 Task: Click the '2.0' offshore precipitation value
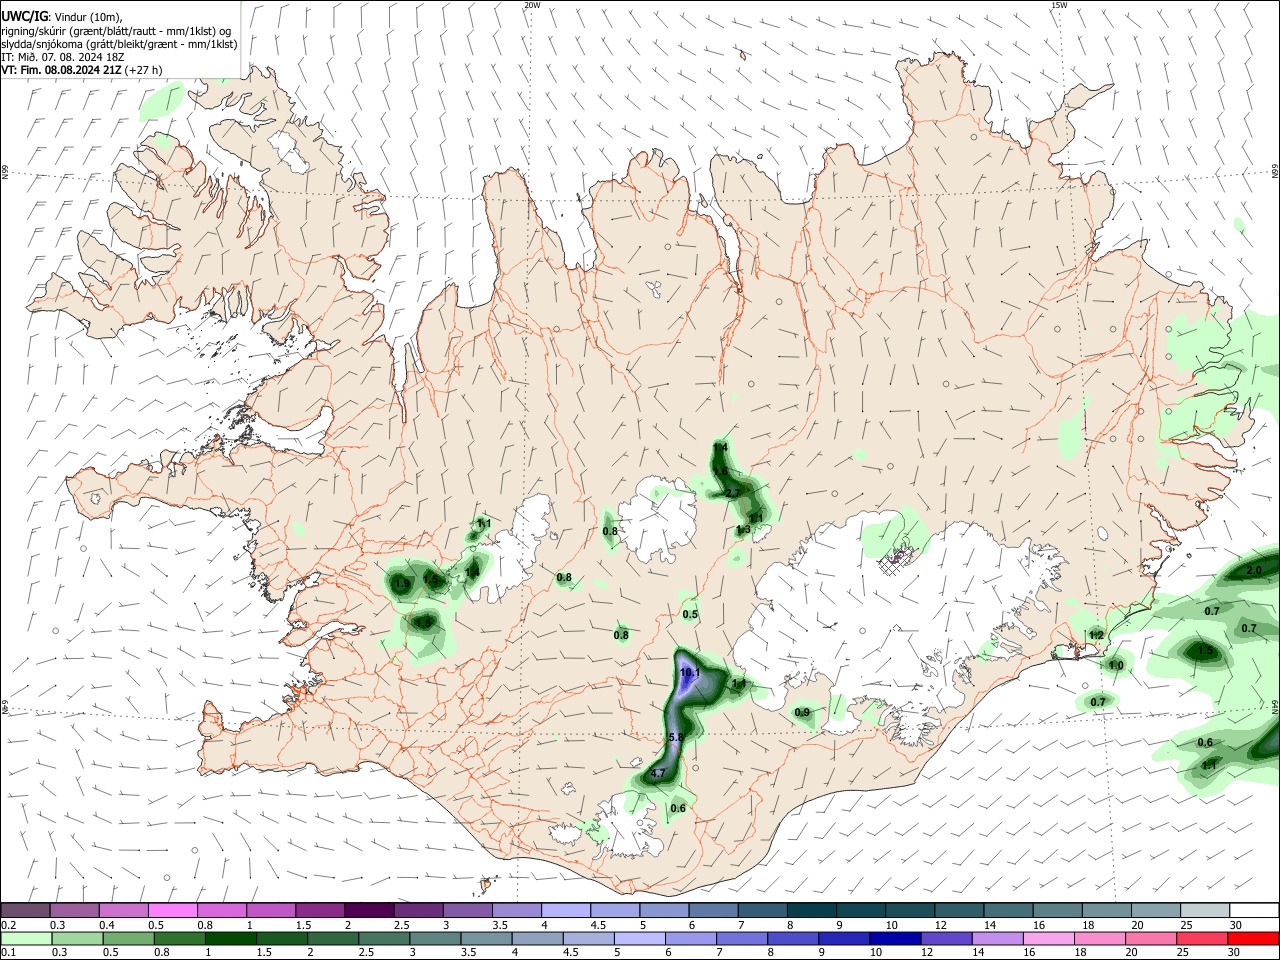[1254, 570]
